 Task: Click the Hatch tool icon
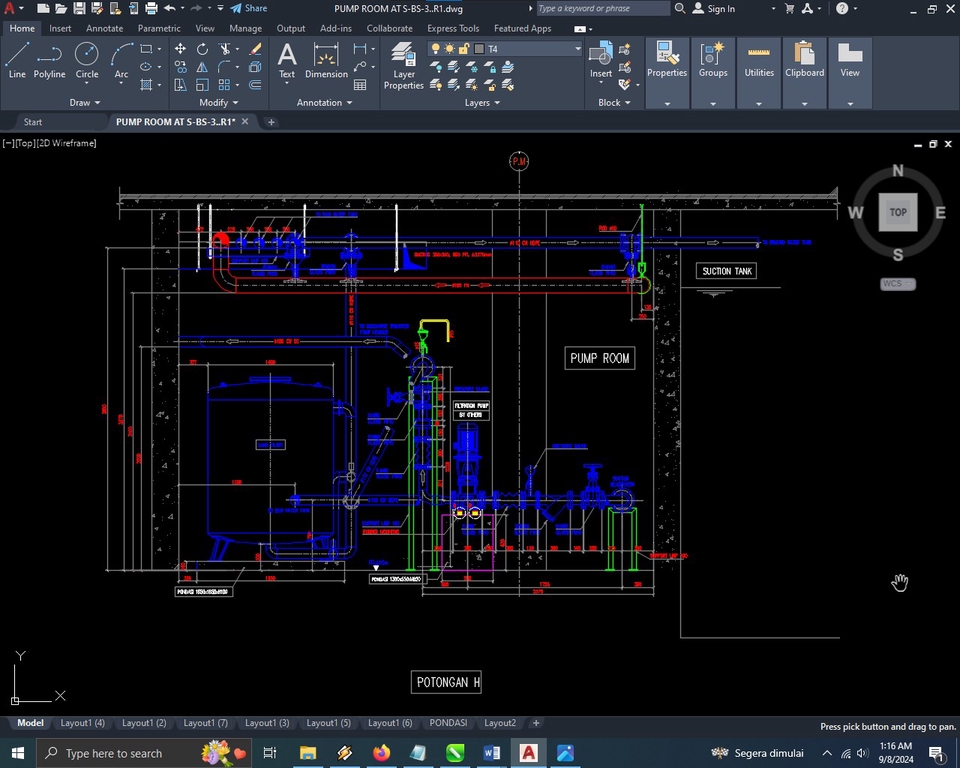(x=146, y=85)
